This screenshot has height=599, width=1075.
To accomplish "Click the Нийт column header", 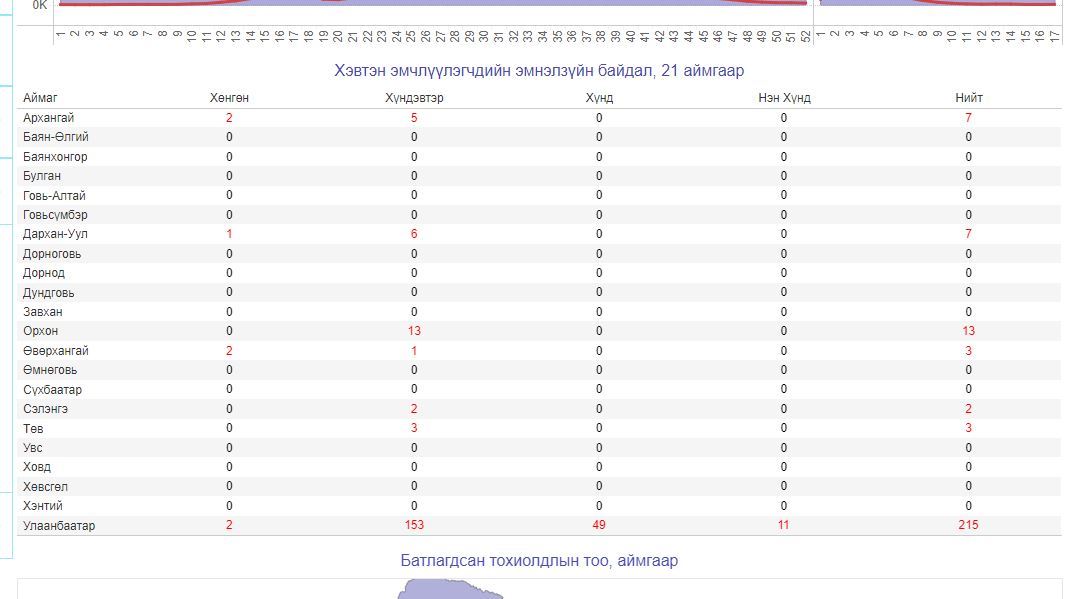I will [968, 98].
